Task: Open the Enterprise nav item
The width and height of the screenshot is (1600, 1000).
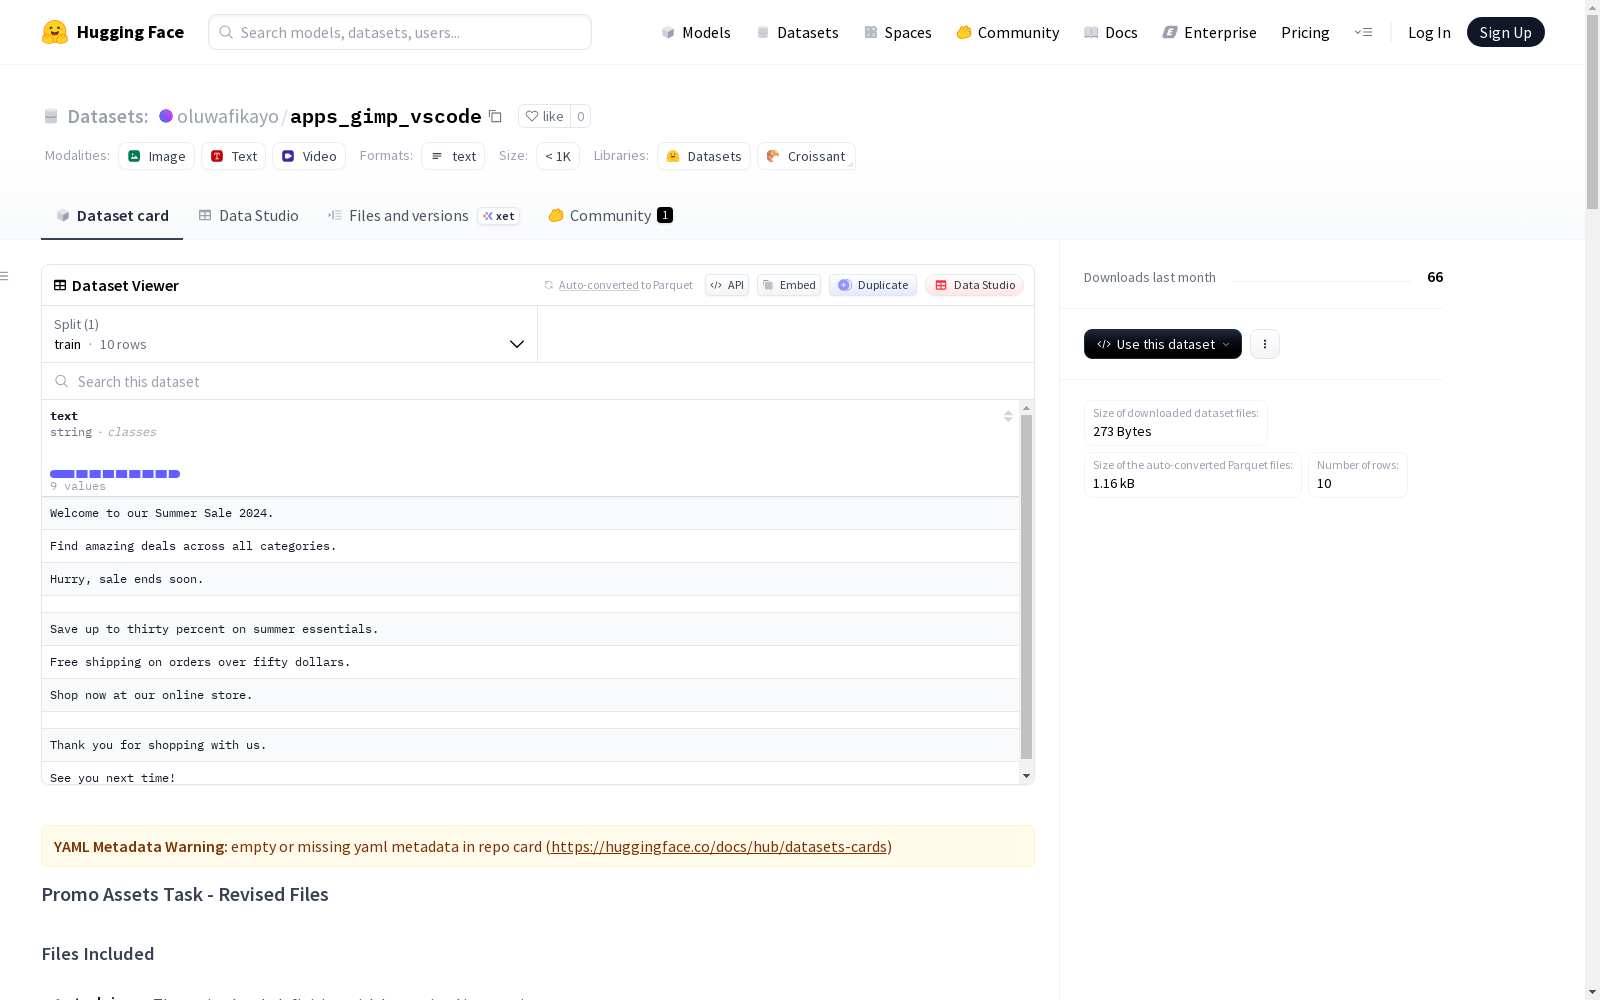Action: (x=1210, y=32)
